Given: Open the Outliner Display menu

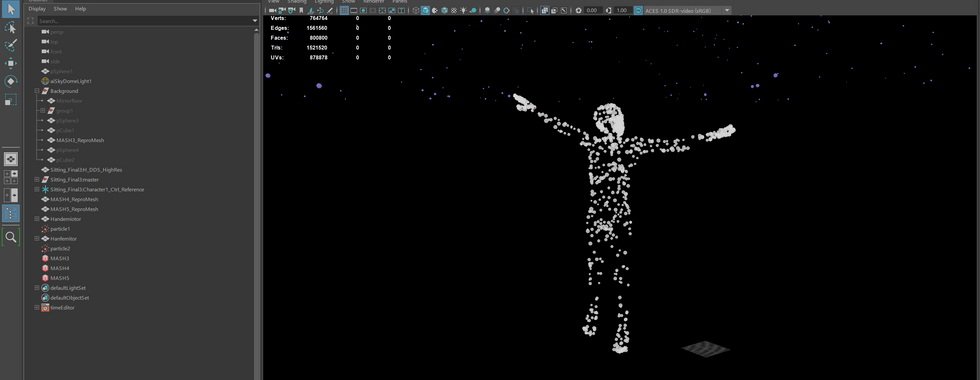Looking at the screenshot, I should 37,9.
